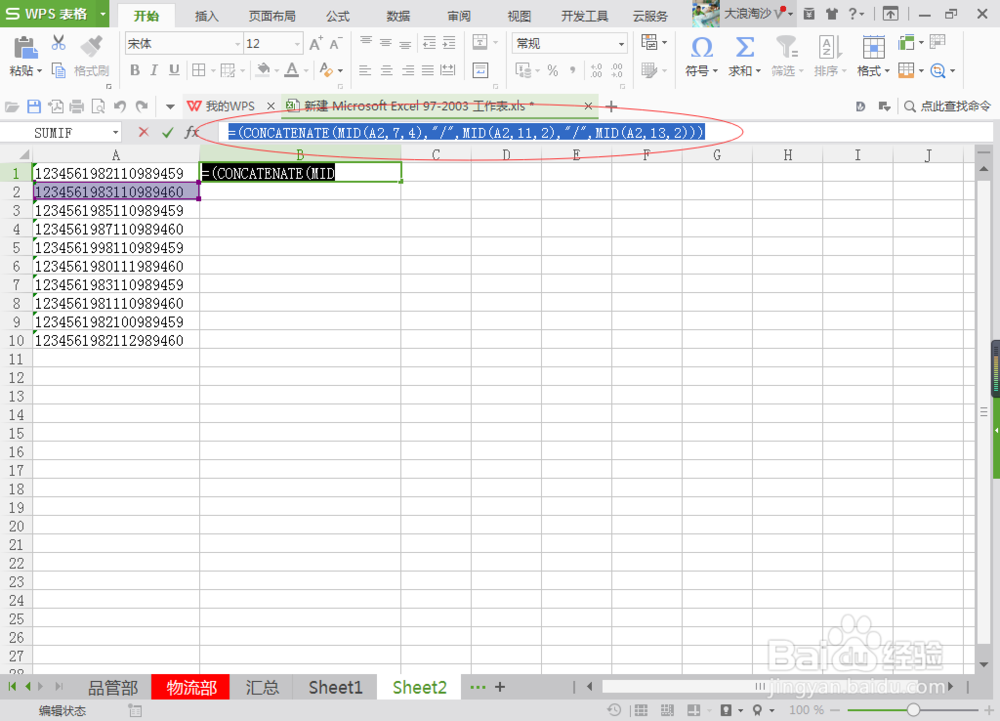Click the find magnifier icon in ribbon
Viewport: 1000px width, 721px height.
(937, 71)
